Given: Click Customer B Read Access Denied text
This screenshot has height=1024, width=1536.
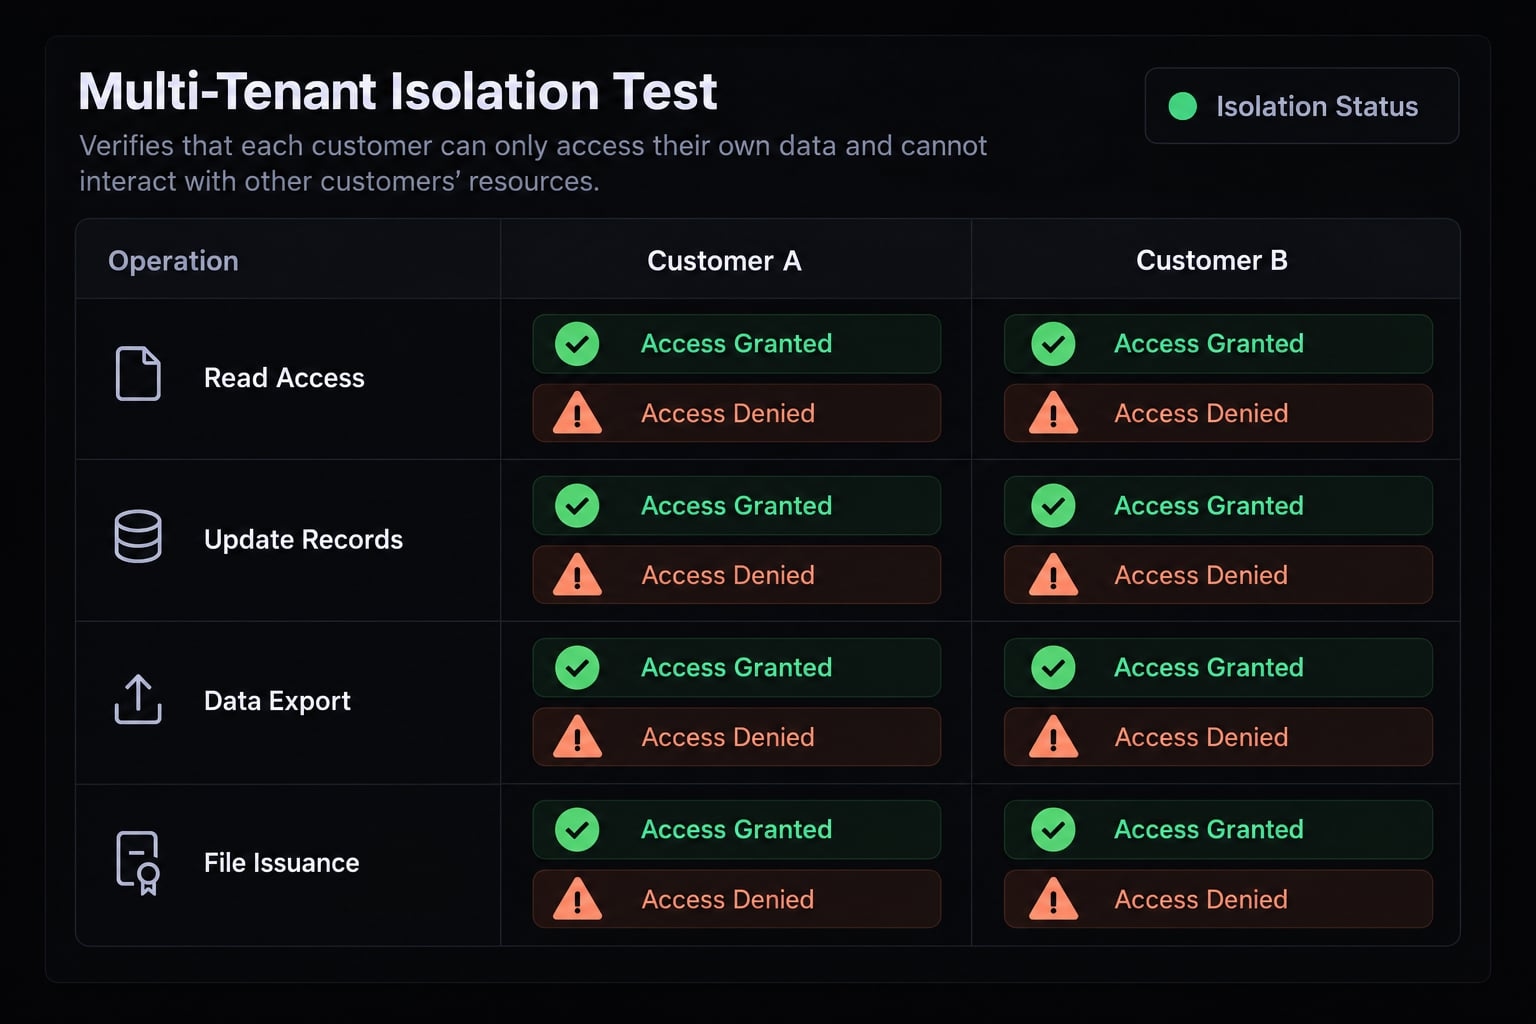Looking at the screenshot, I should tap(1201, 413).
